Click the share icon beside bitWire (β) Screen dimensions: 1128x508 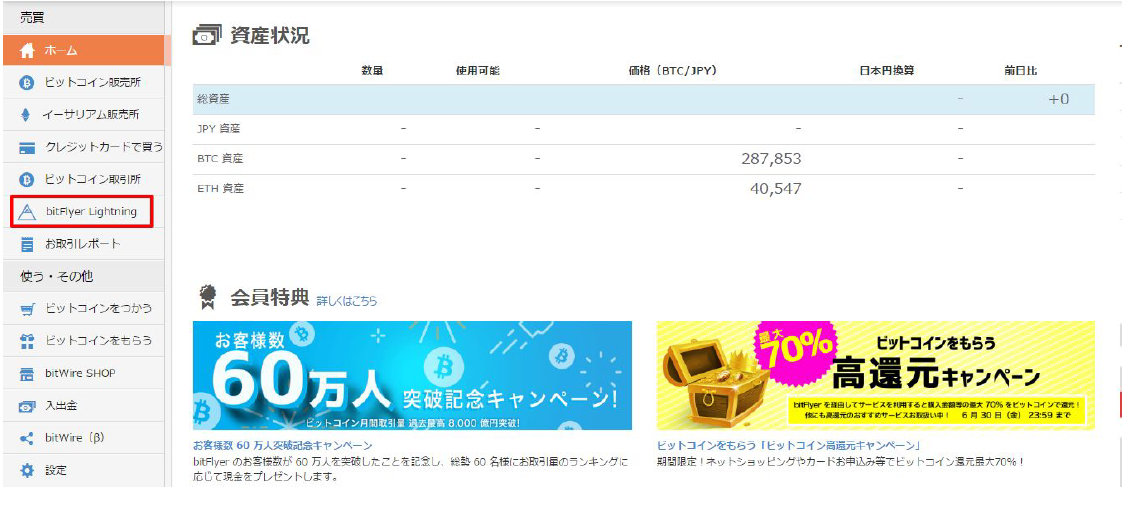coord(27,438)
